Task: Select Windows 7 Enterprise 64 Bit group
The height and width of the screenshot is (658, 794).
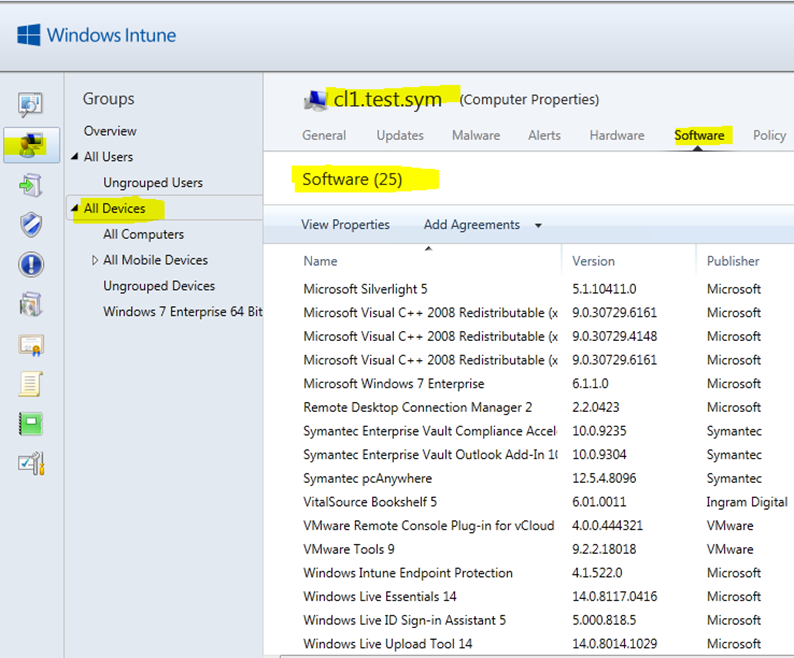Action: (x=183, y=312)
